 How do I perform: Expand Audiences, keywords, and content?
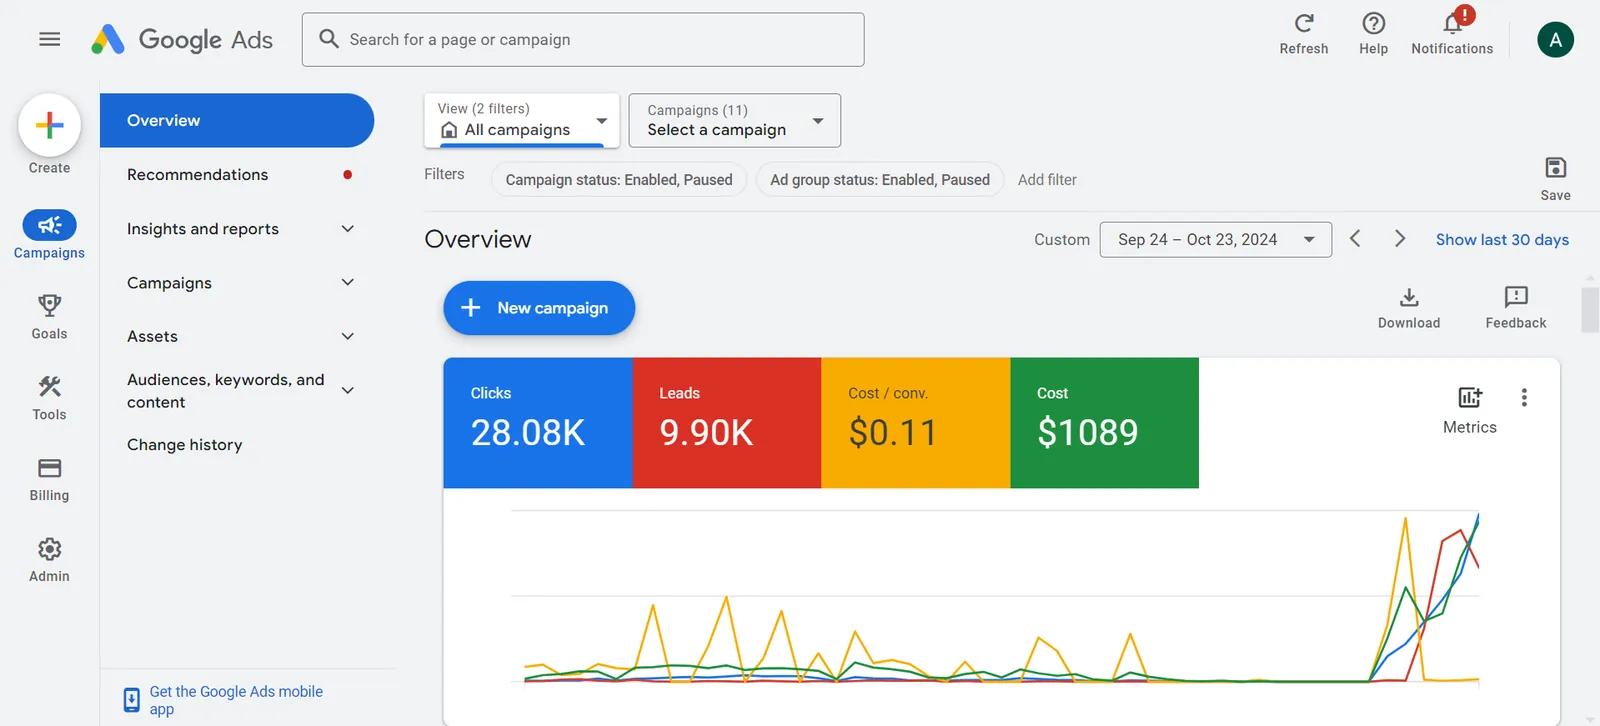click(348, 391)
